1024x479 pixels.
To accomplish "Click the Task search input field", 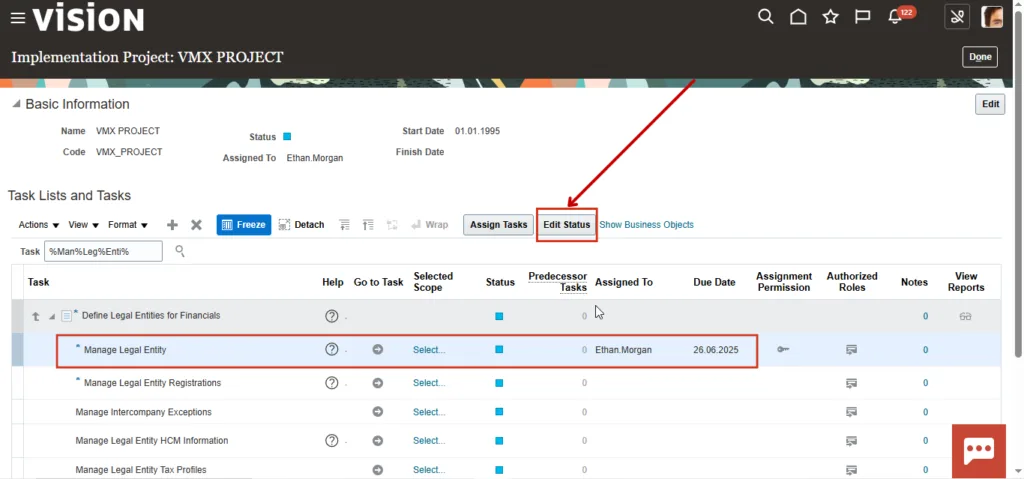I will (x=104, y=251).
